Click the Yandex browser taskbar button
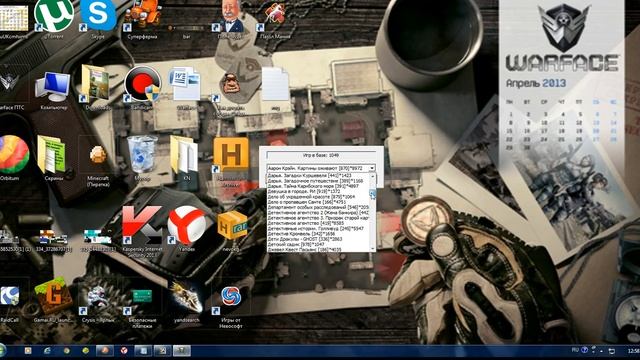Image resolution: width=640 pixels, height=360 pixels. click(124, 351)
